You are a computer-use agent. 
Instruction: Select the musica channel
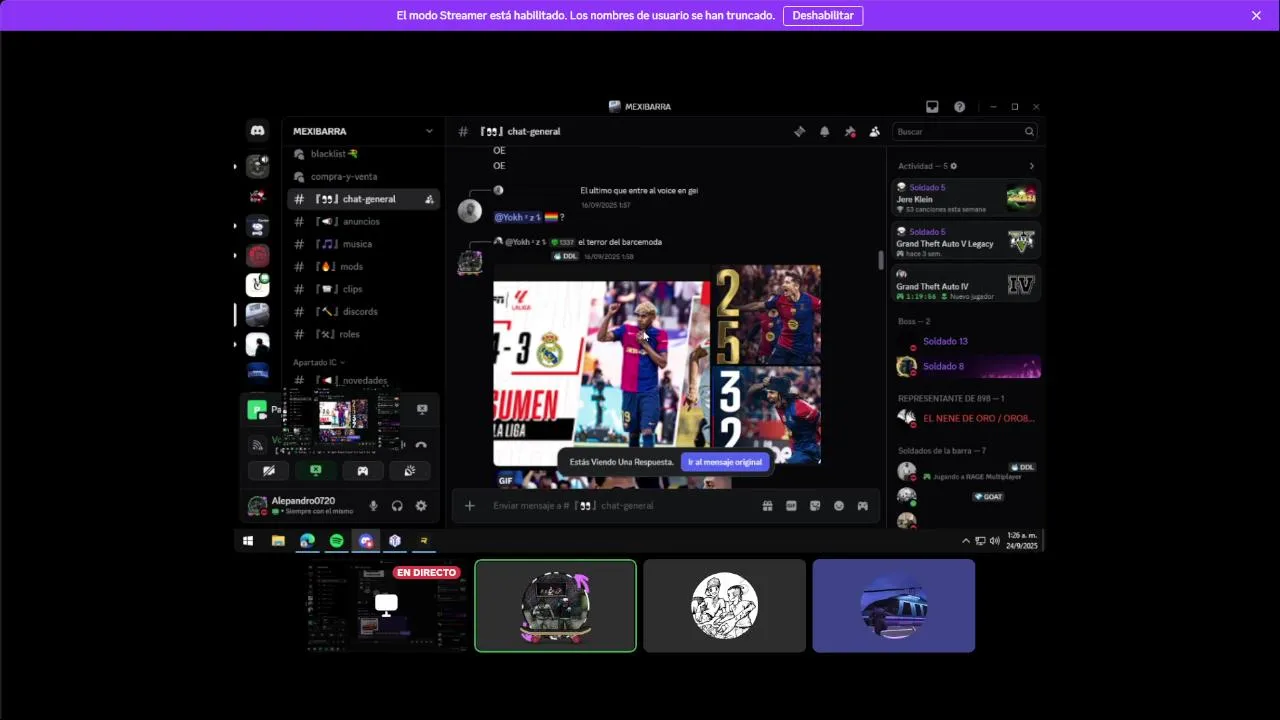pyautogui.click(x=363, y=244)
